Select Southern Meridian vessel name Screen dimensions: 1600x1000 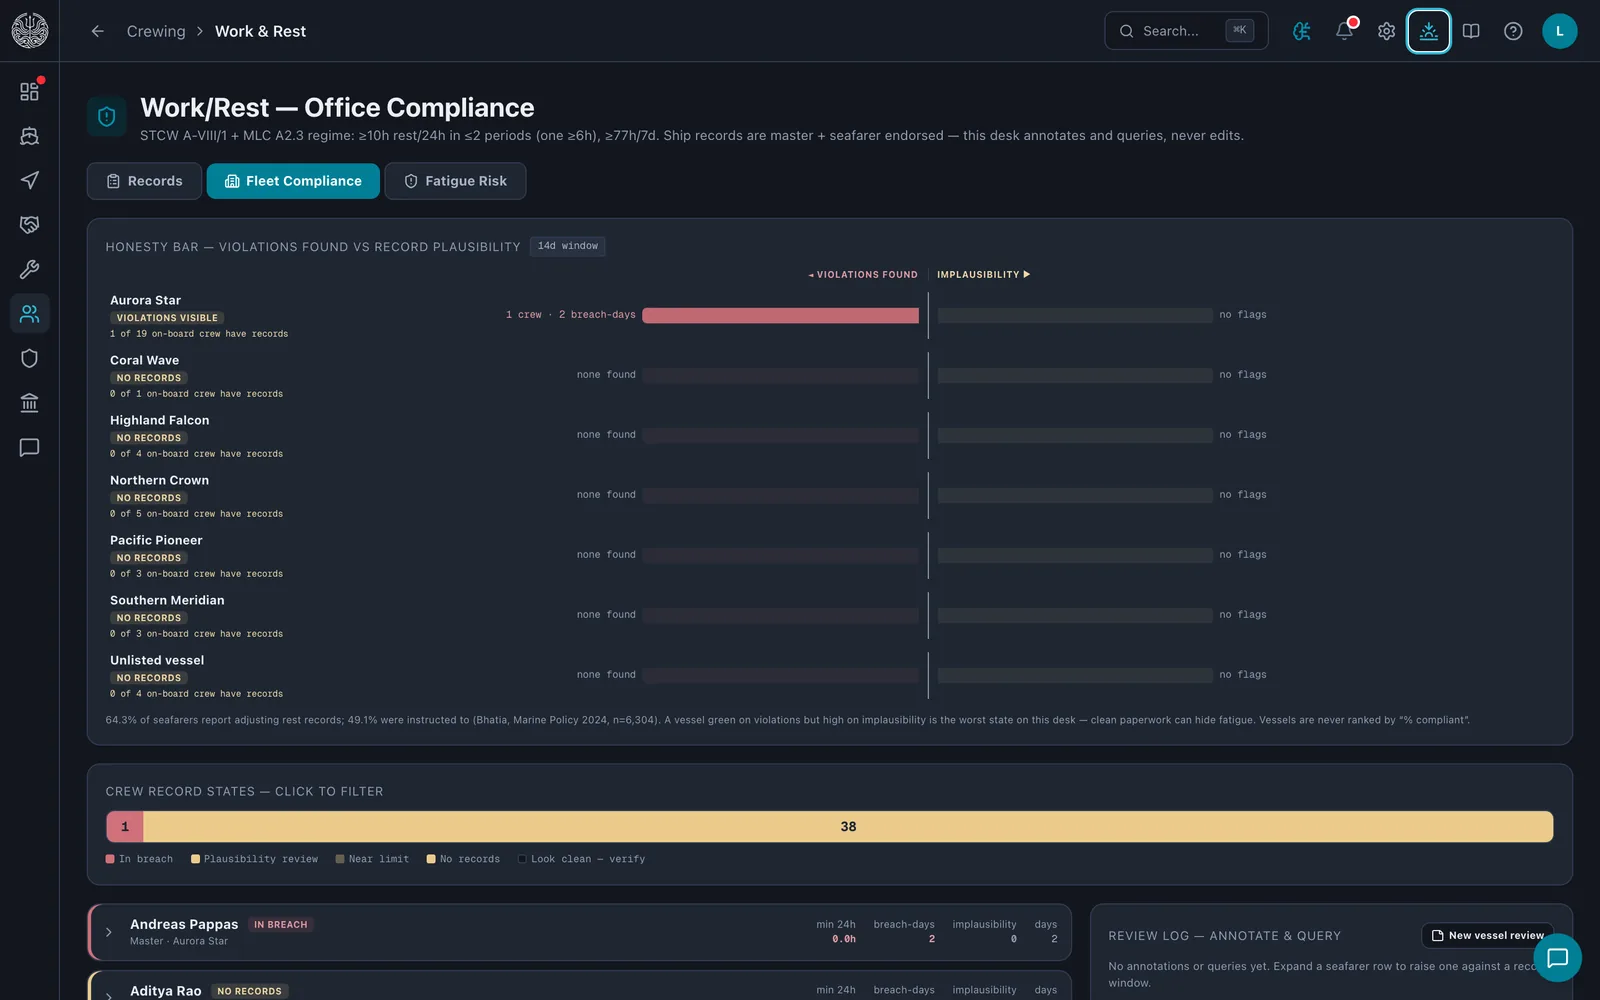[x=167, y=600]
